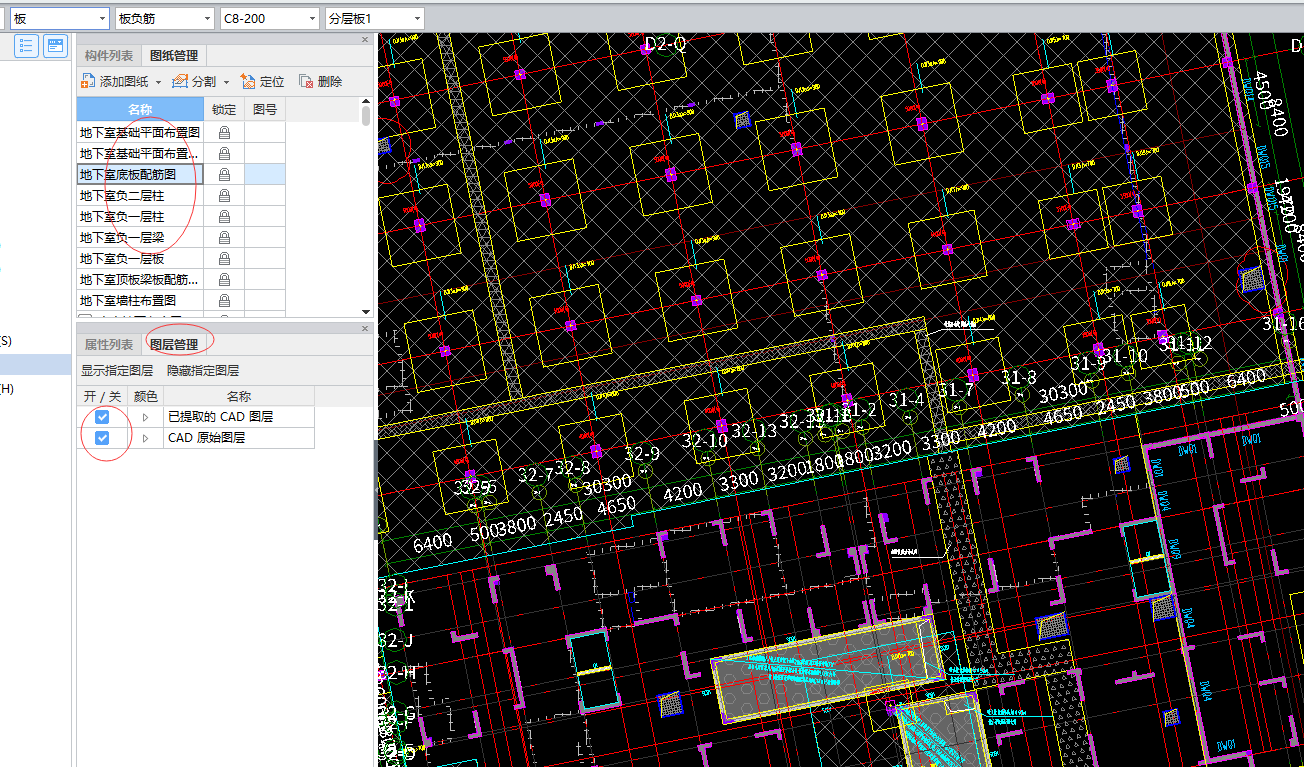Close the drawing management panel

click(x=365, y=40)
